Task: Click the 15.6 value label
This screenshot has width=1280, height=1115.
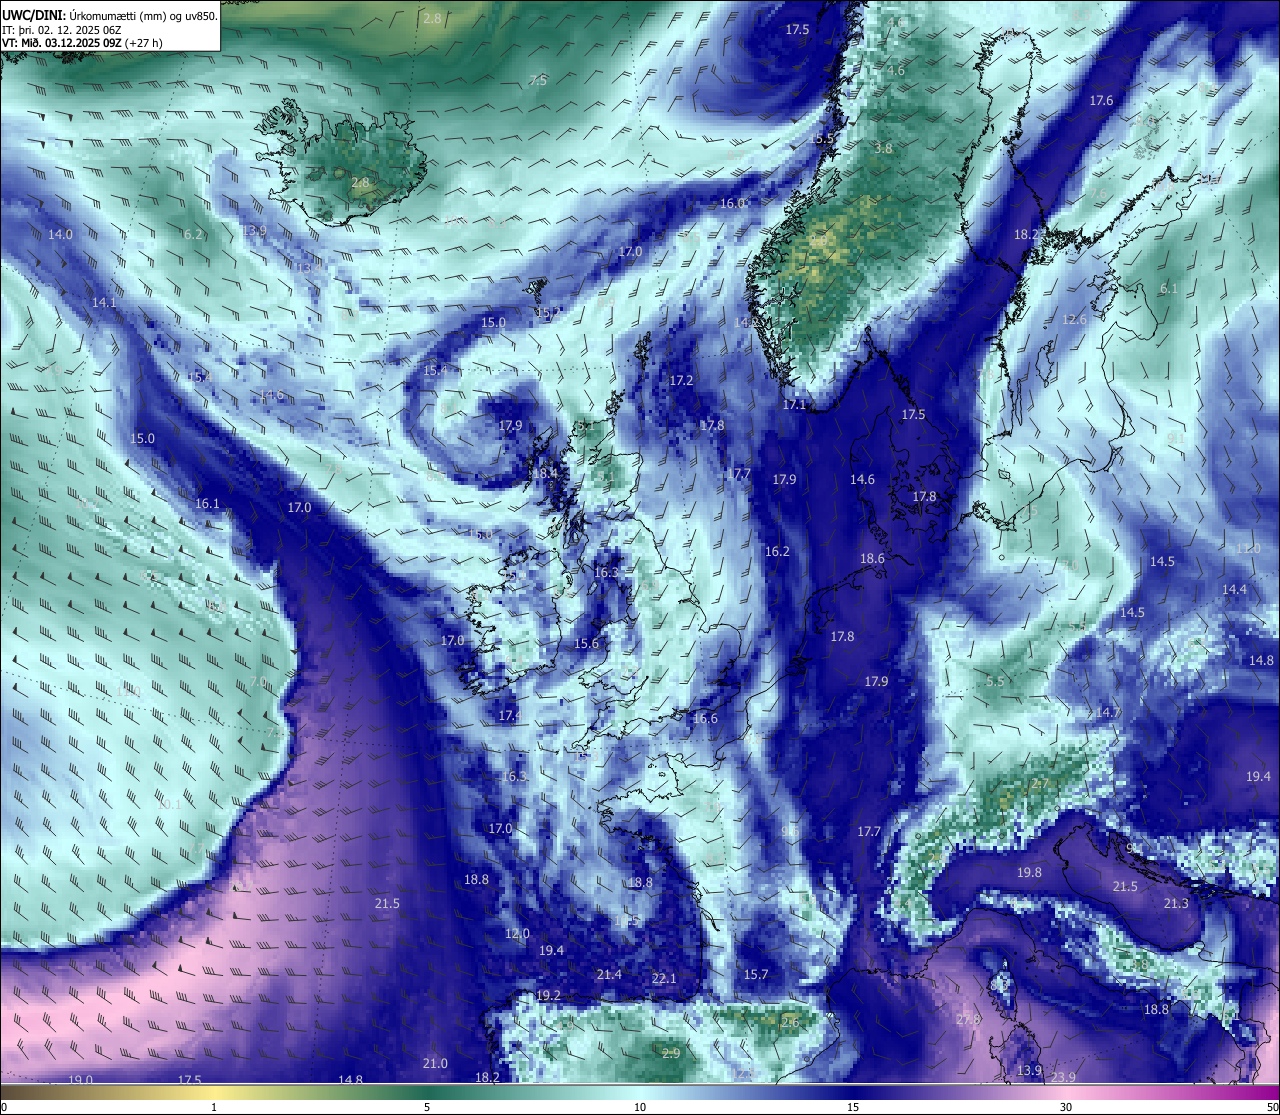Action: point(586,644)
